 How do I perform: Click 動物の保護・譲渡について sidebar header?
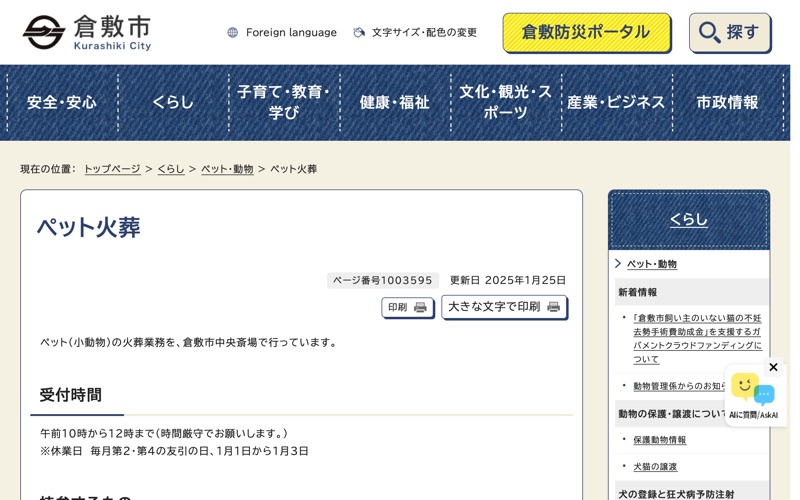(x=671, y=414)
